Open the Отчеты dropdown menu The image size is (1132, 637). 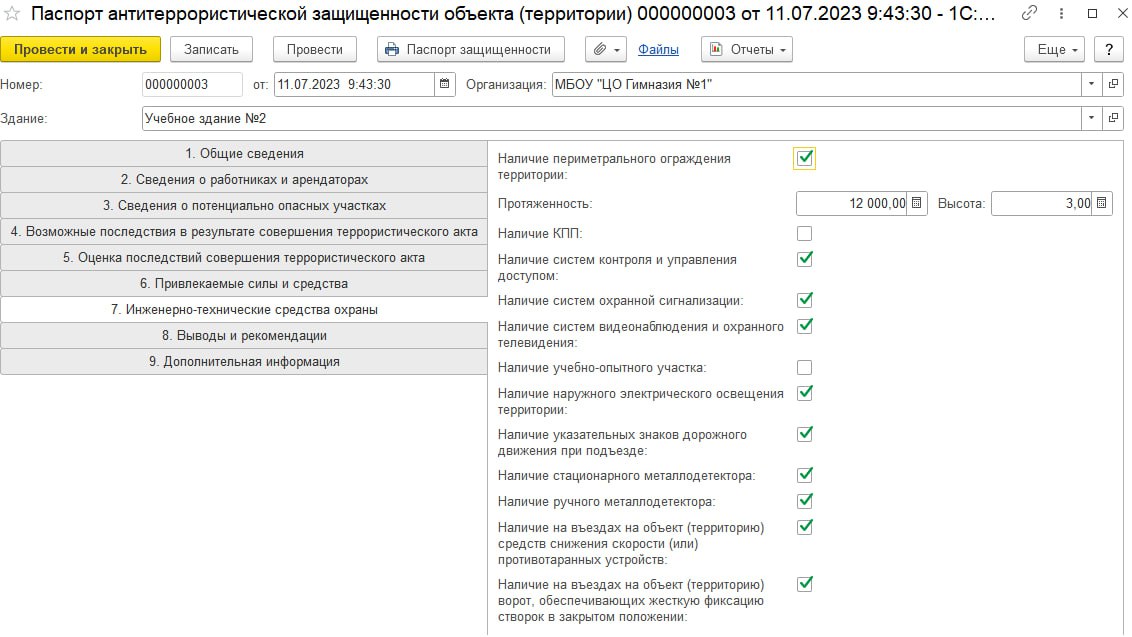coord(746,49)
